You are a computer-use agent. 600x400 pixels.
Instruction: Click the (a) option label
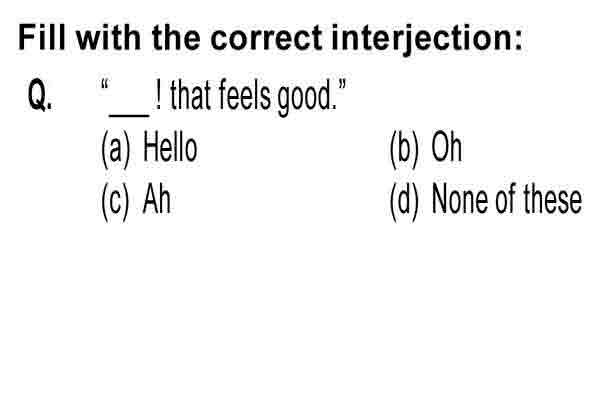click(116, 149)
